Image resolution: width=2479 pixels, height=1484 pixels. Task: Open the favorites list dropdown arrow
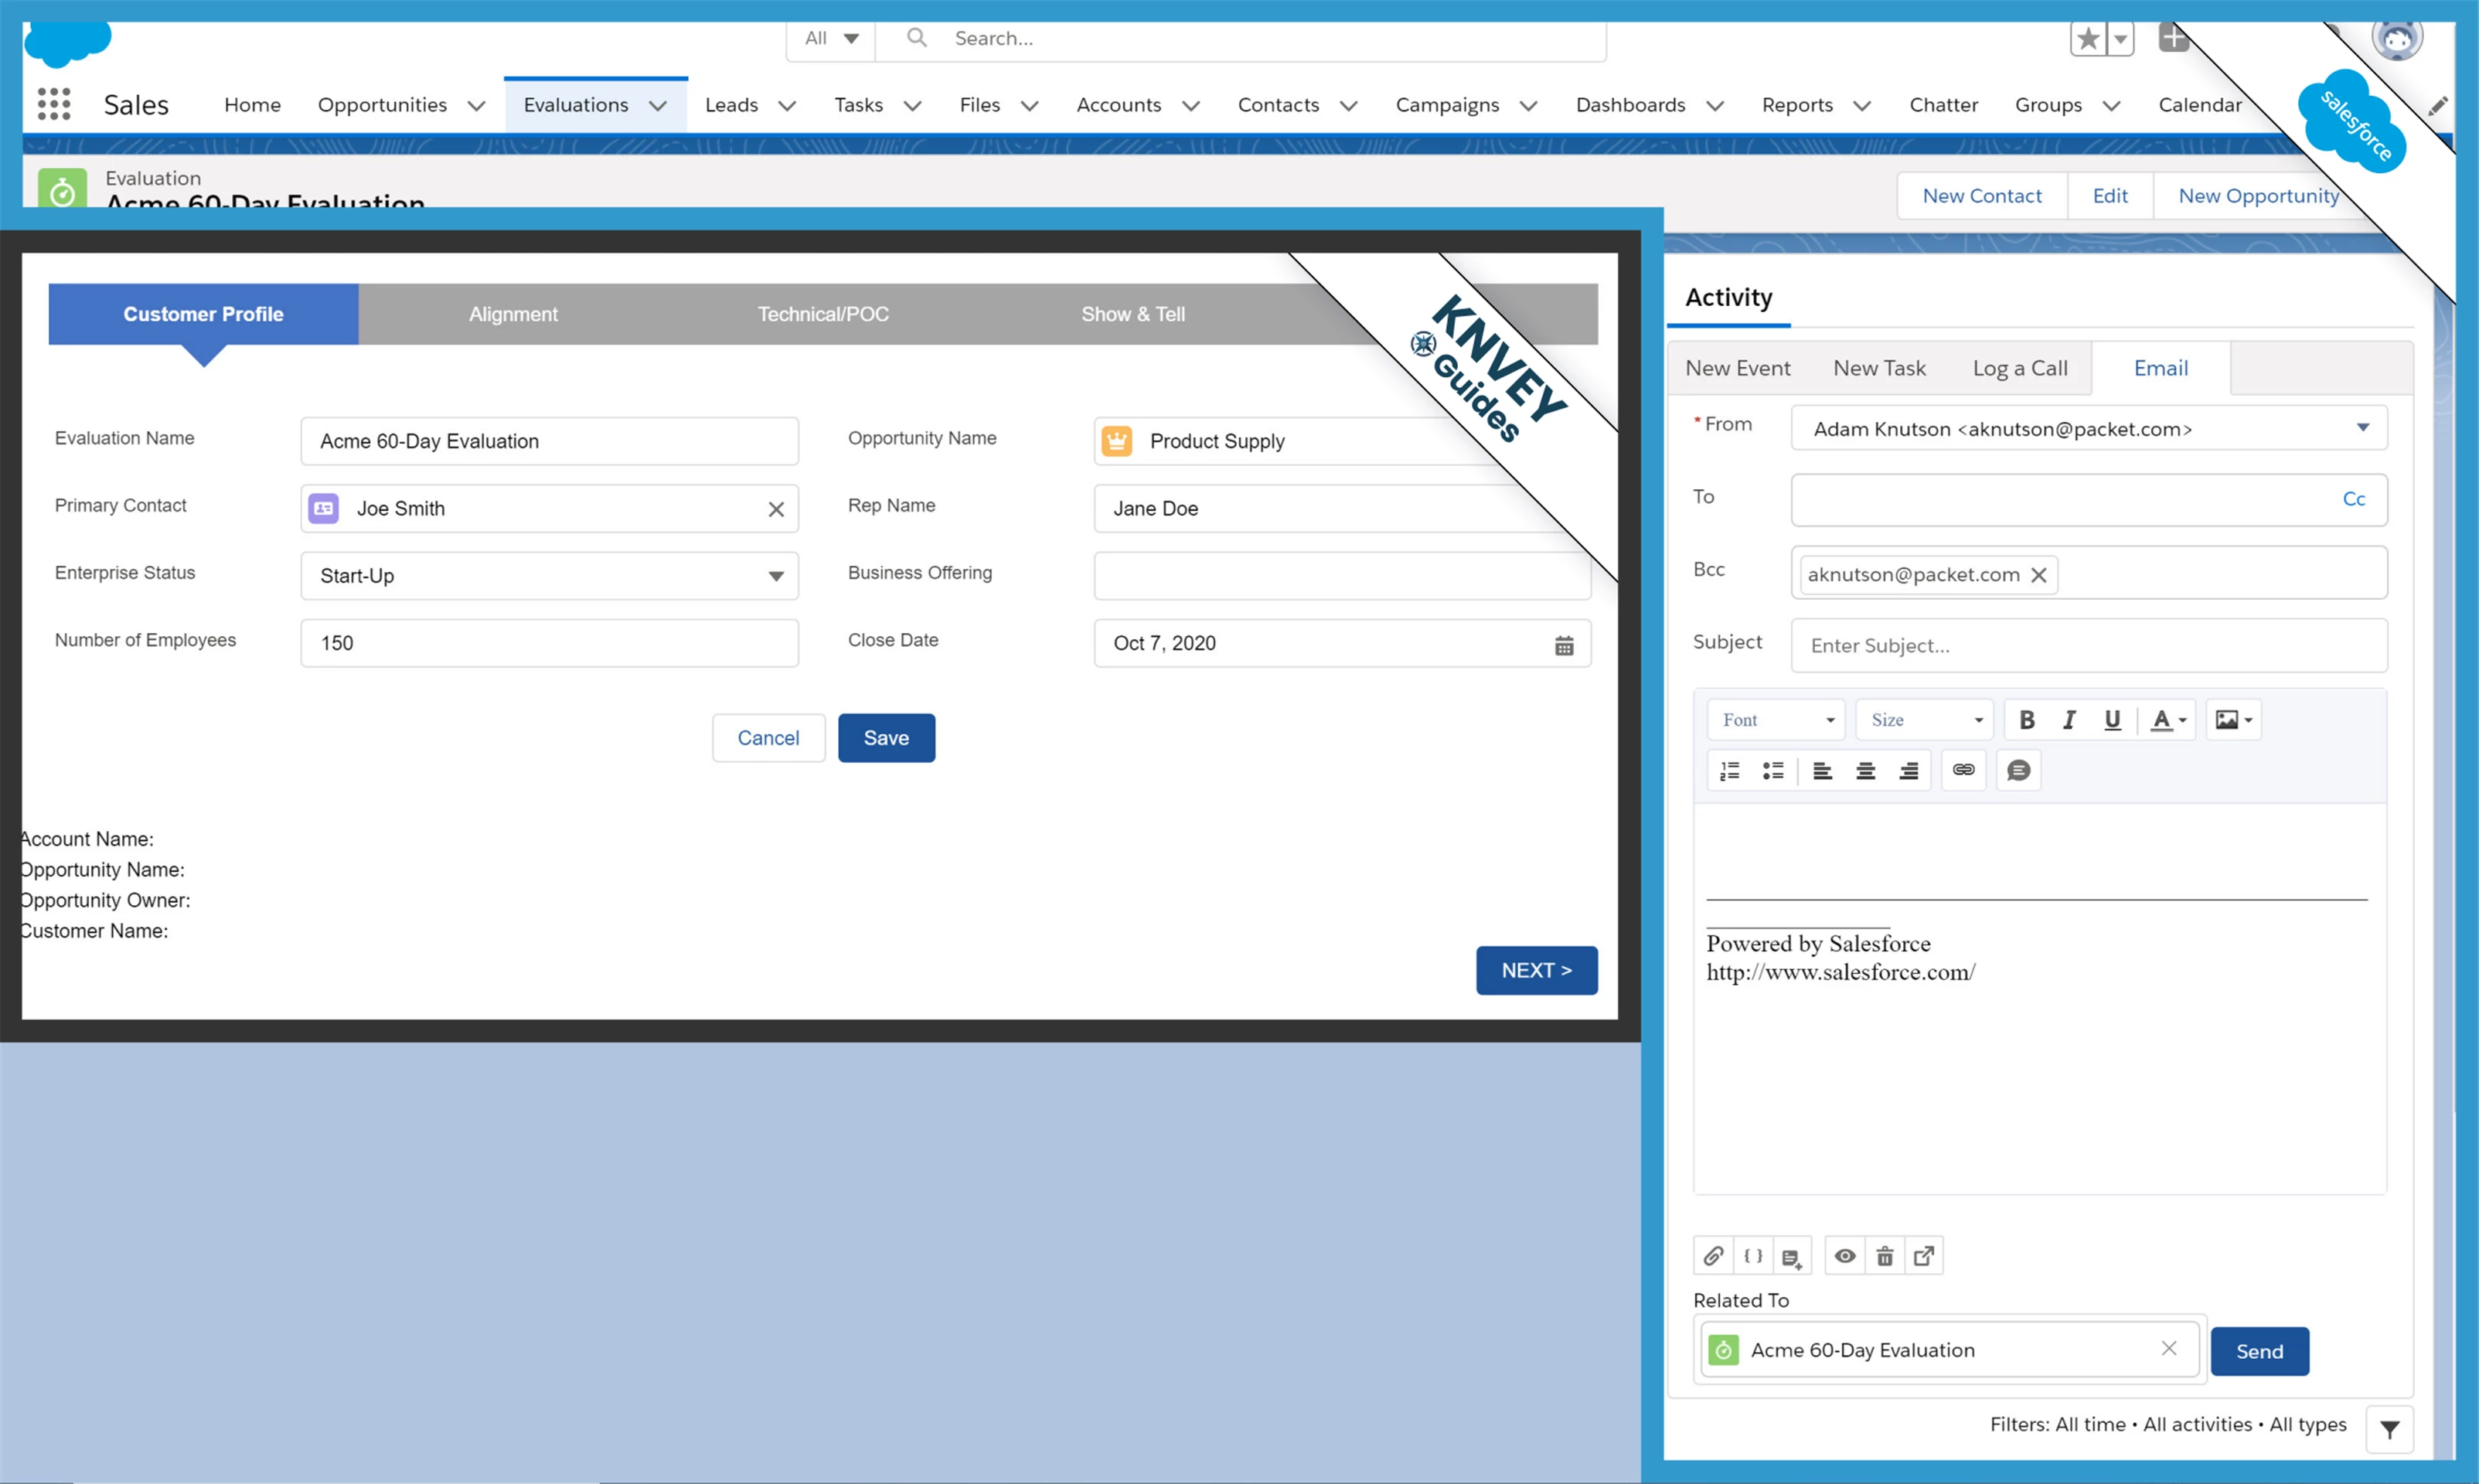[x=2120, y=39]
